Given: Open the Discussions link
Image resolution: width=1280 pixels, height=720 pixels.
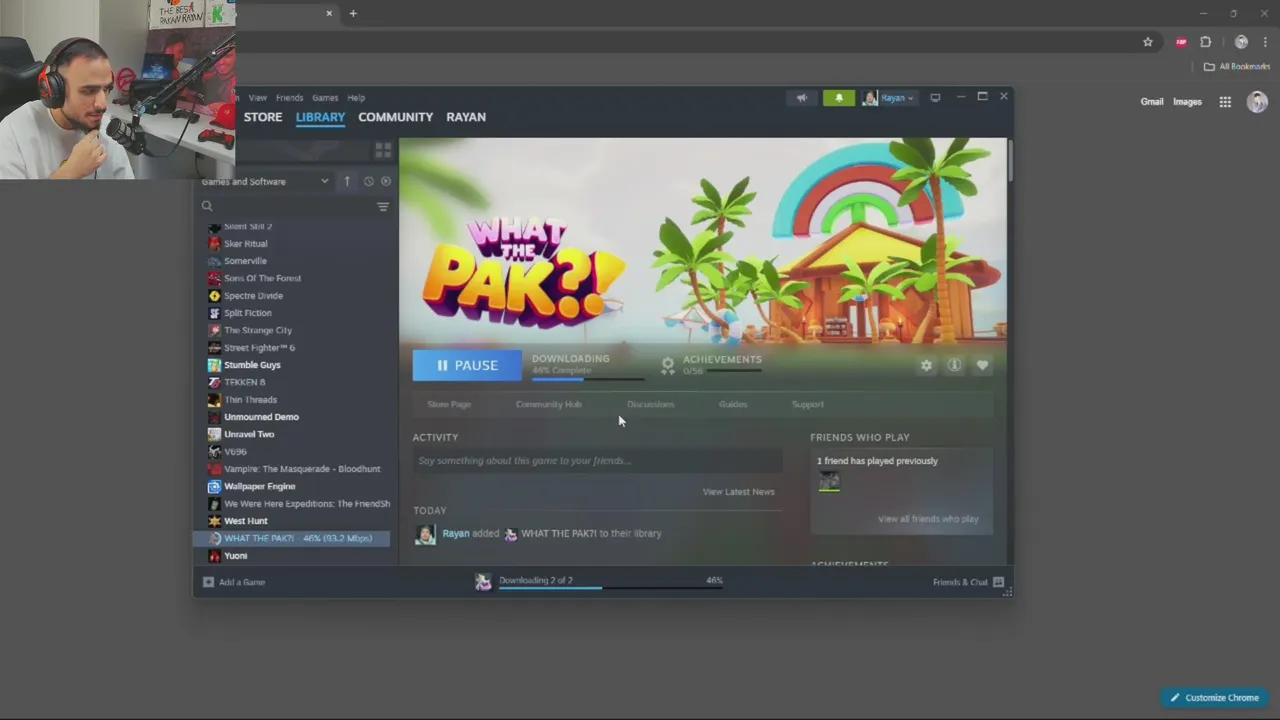Looking at the screenshot, I should (650, 404).
